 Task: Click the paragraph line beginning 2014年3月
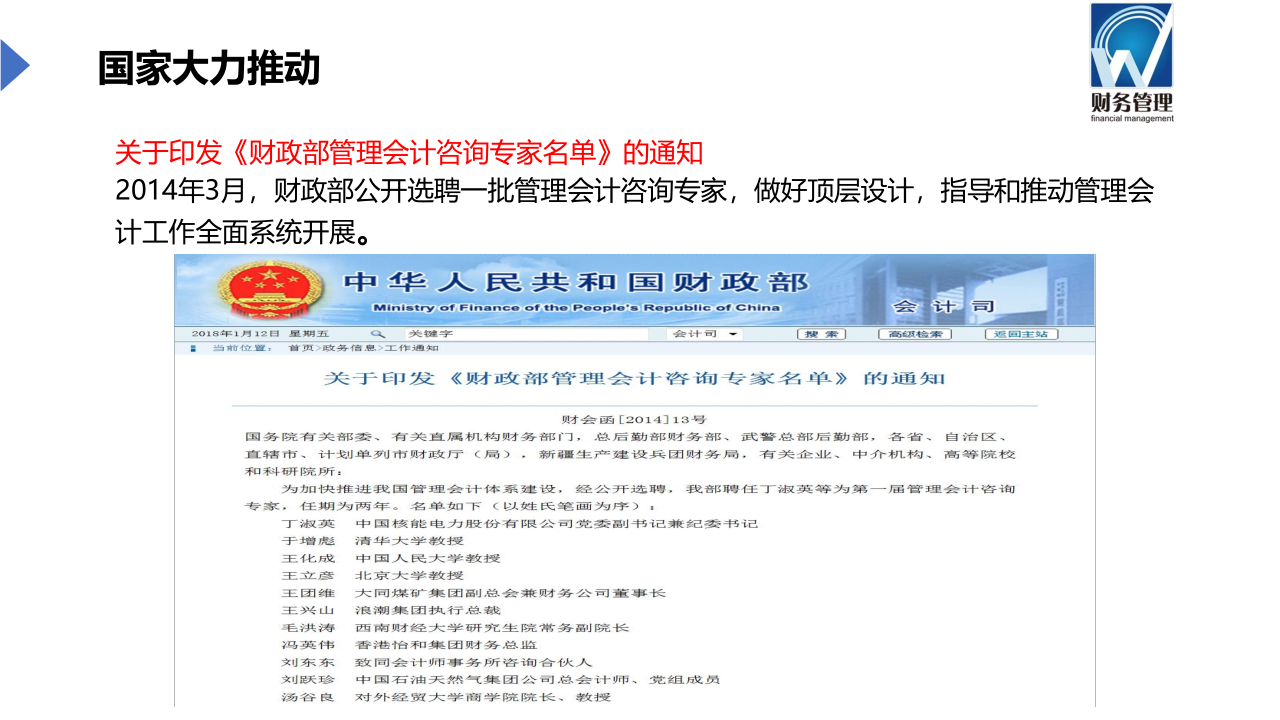(x=635, y=192)
